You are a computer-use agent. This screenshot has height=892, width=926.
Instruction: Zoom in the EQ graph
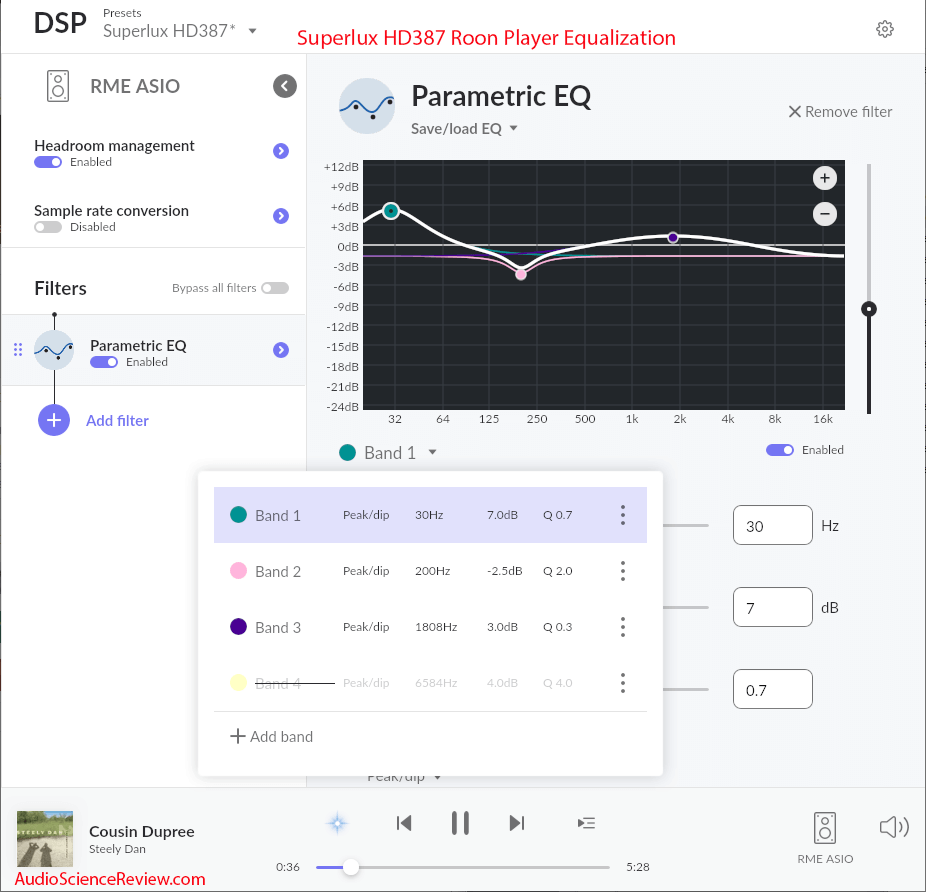tap(824, 178)
